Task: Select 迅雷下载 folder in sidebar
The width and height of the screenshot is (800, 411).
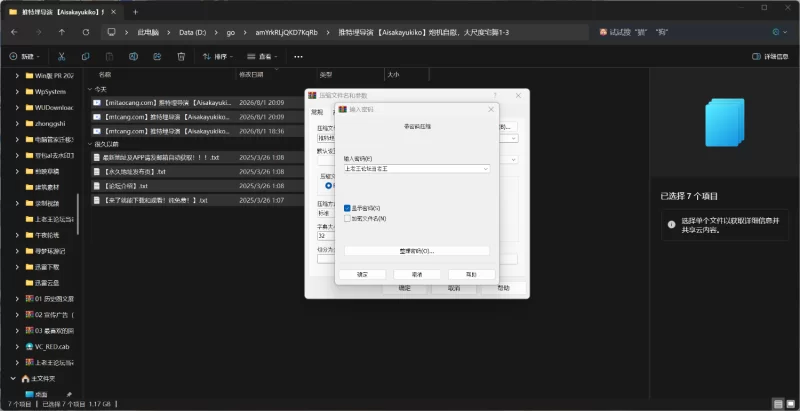Action: coord(47,267)
